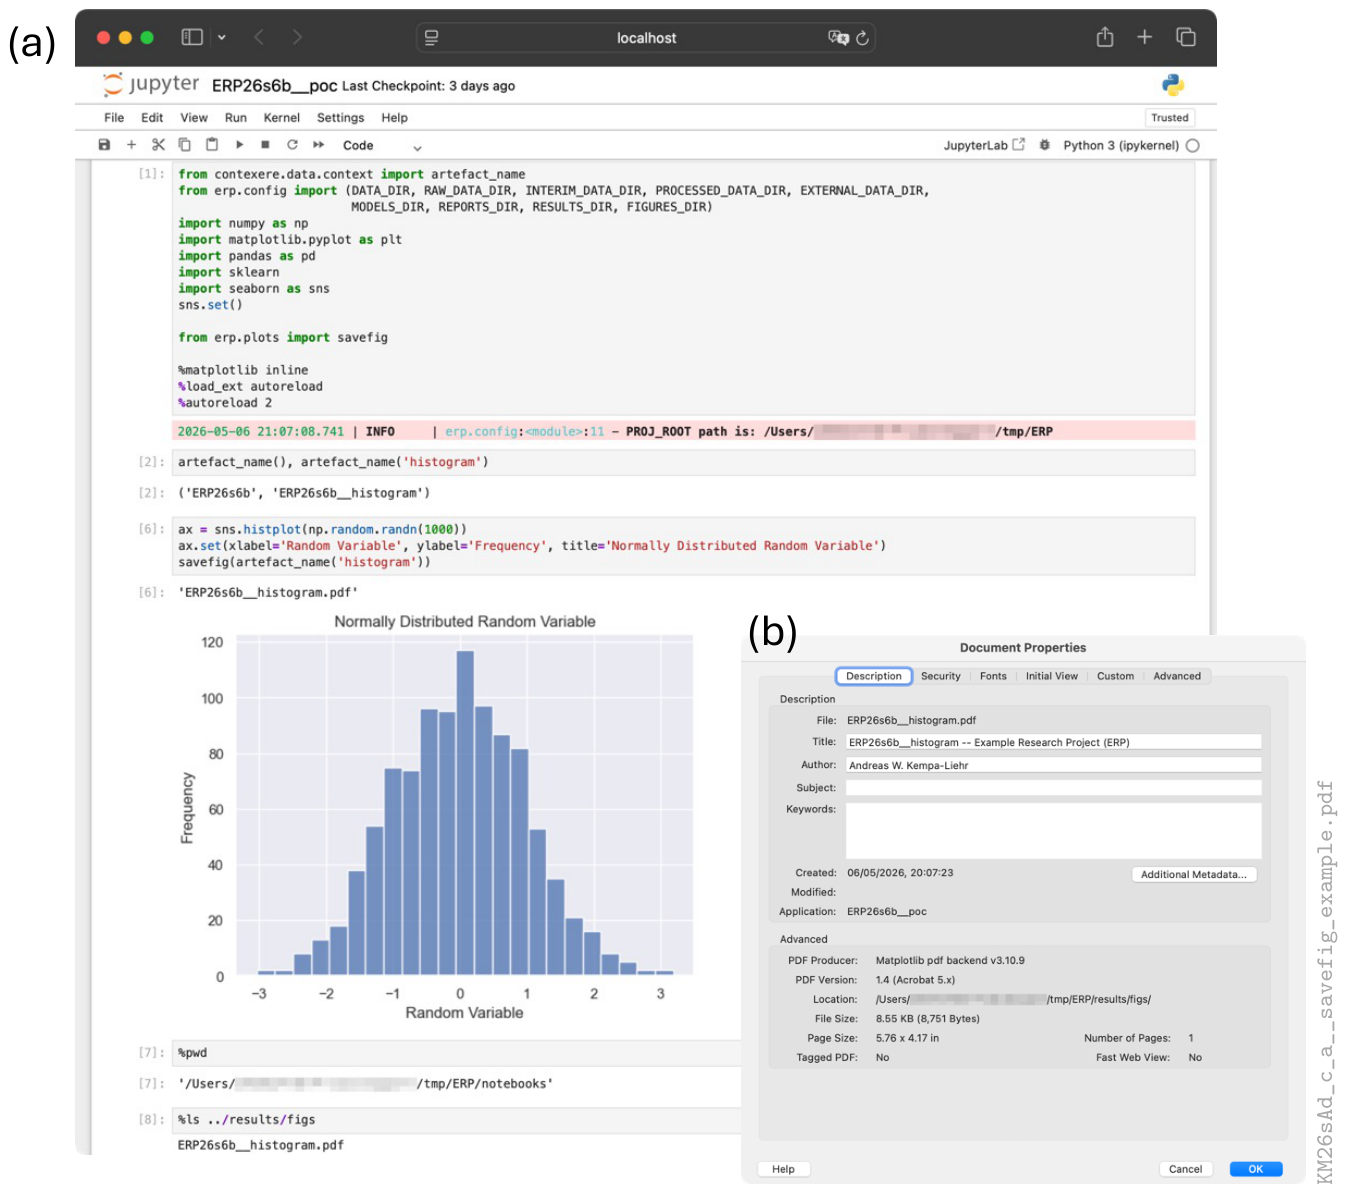Run the selected cell with the play icon
The image size is (1346, 1193).
coord(239,145)
